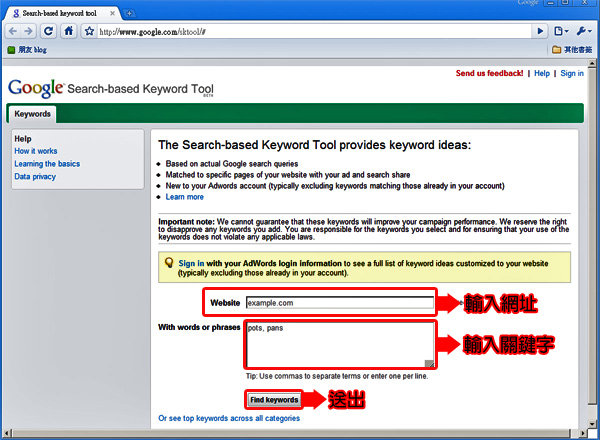Click the Go play arrow beside address bar
The height and width of the screenshot is (440, 600).
coord(540,31)
